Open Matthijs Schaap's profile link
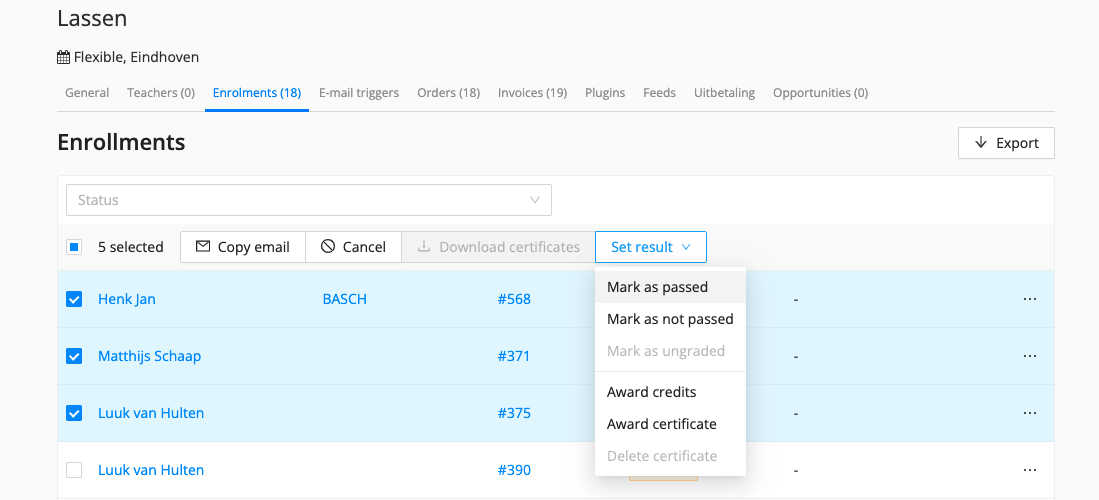1099x500 pixels. point(149,356)
